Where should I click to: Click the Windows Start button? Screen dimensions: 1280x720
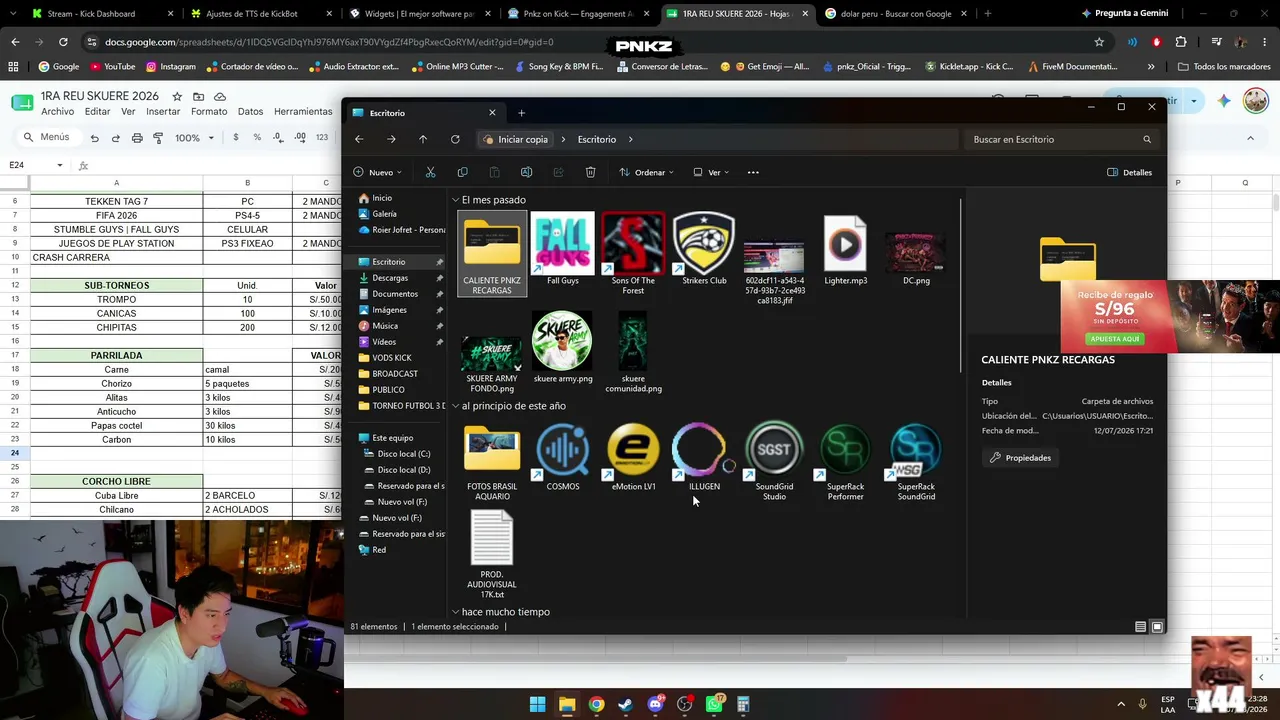point(537,704)
